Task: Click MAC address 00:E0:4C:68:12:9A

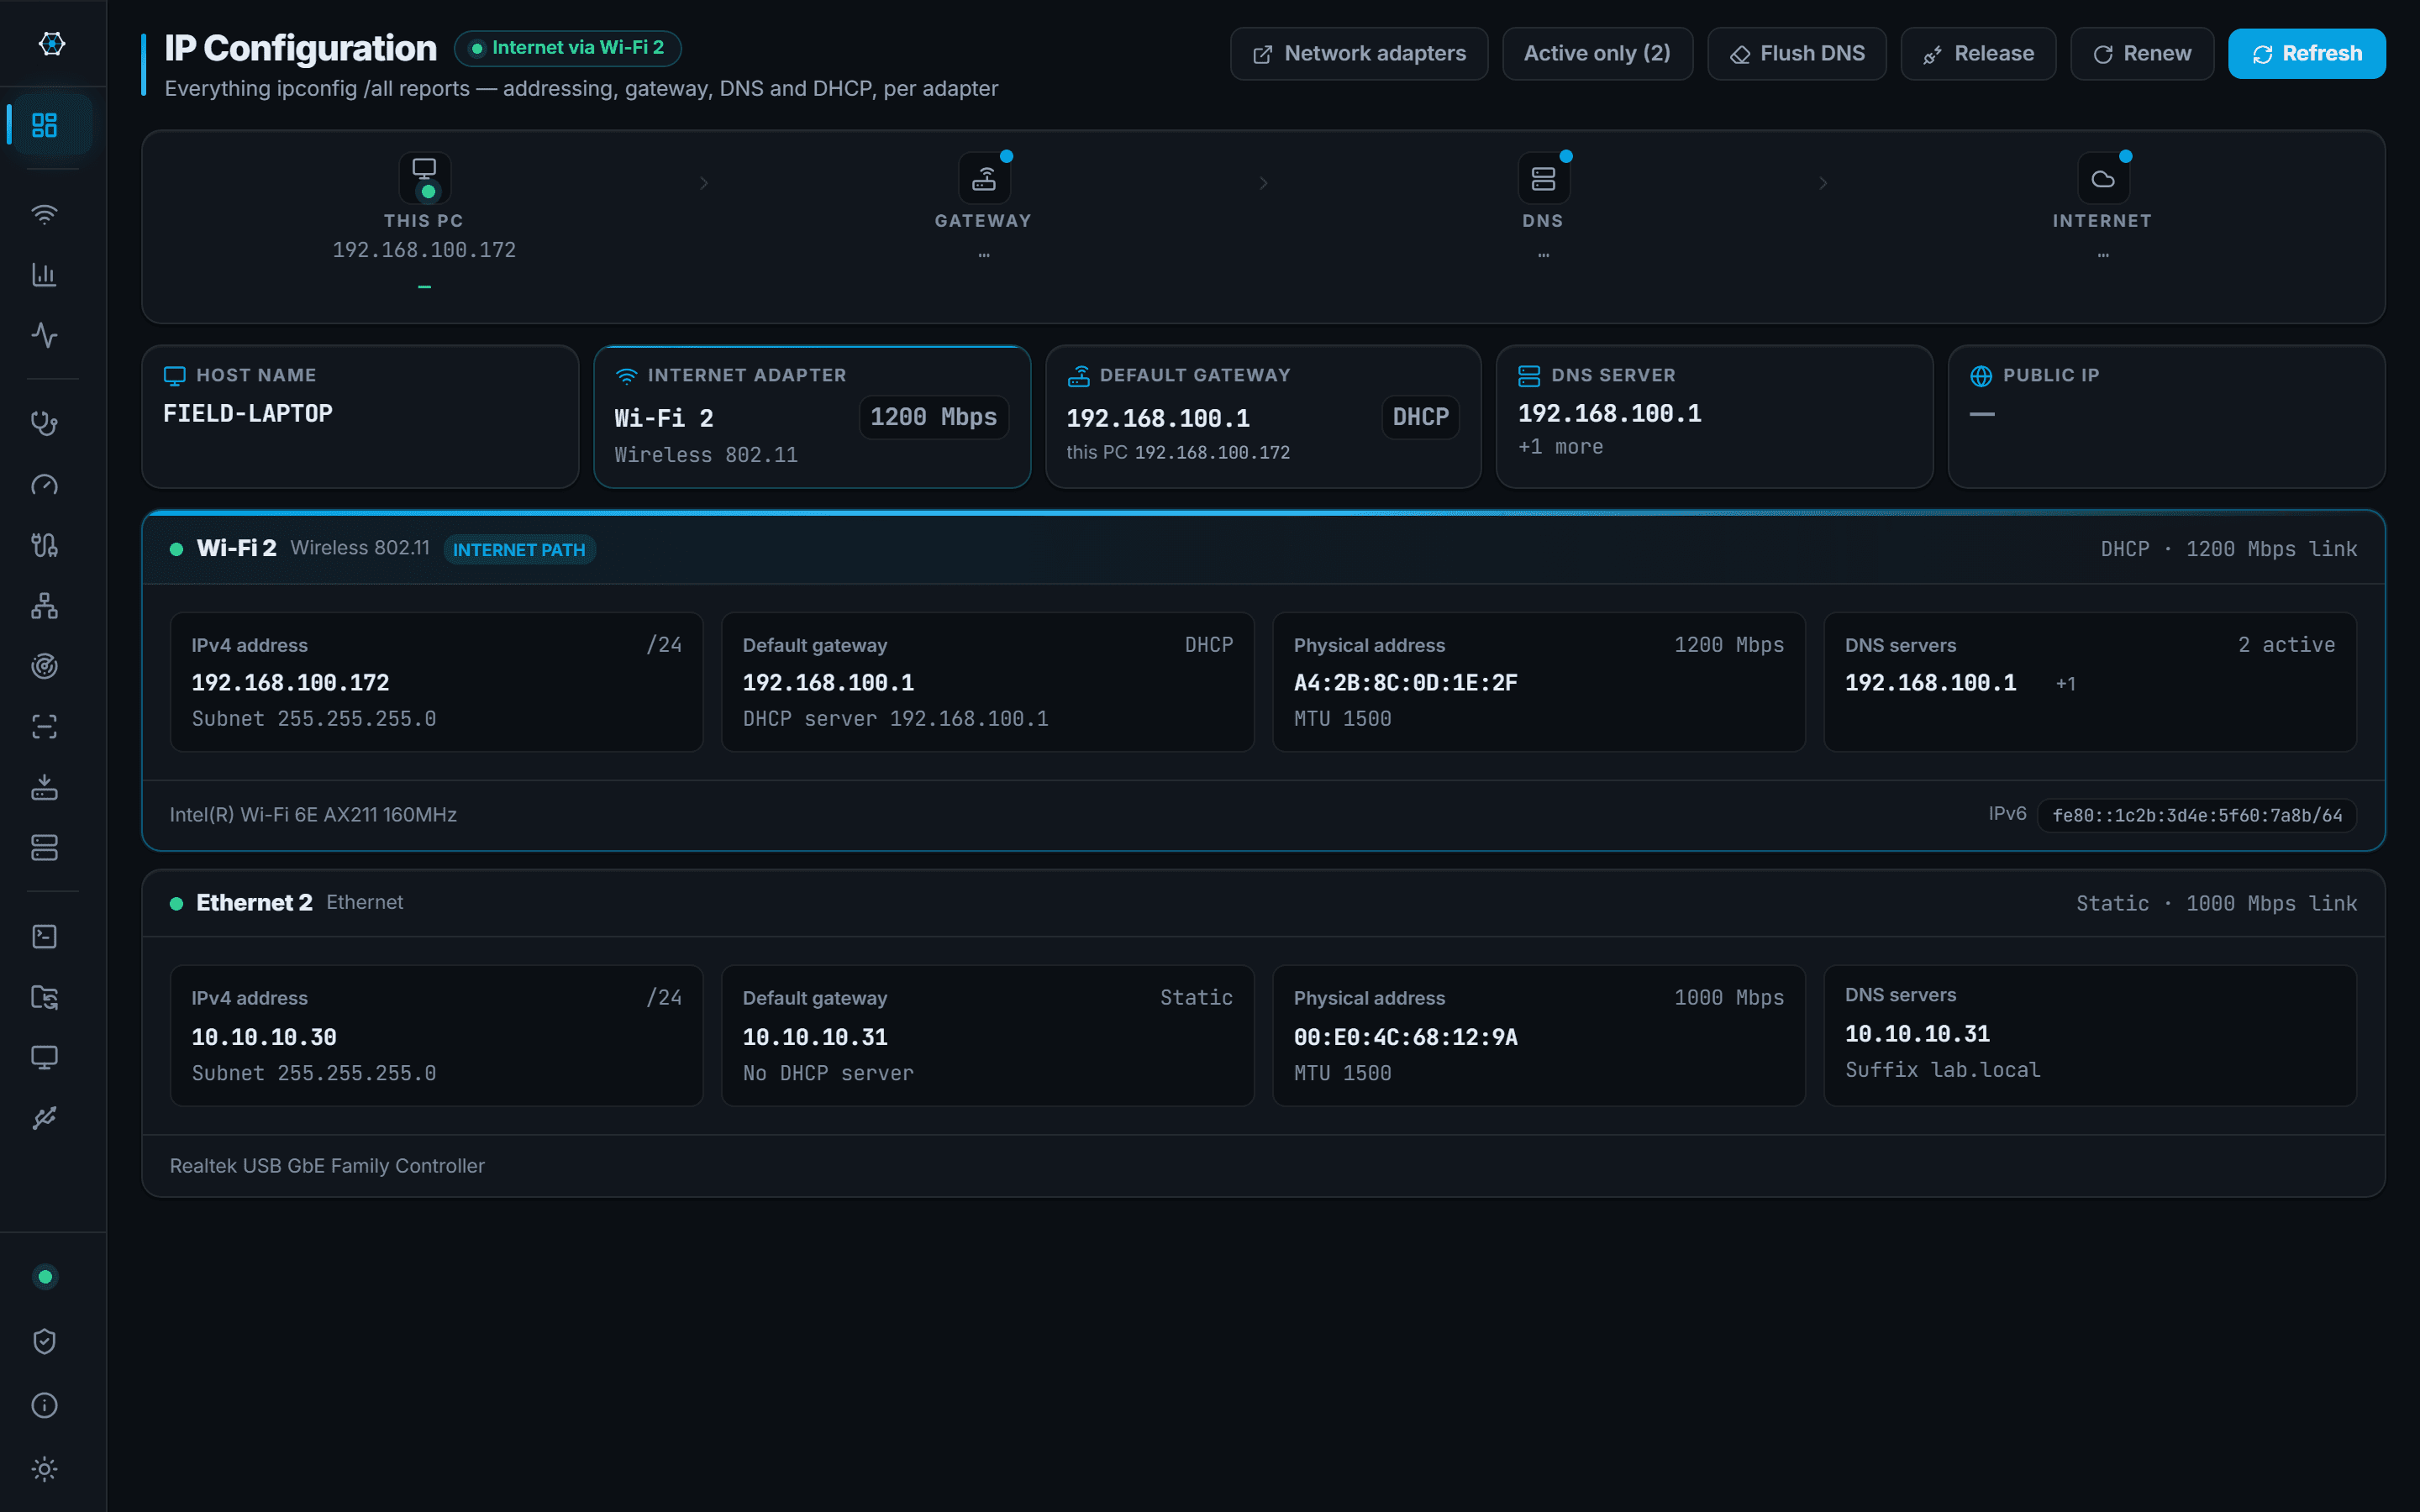Action: point(1405,1037)
